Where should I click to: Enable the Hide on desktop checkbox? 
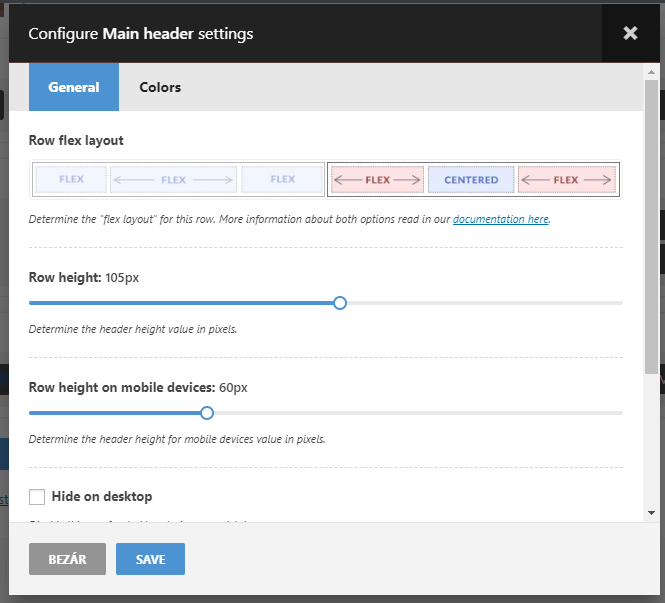(x=38, y=496)
